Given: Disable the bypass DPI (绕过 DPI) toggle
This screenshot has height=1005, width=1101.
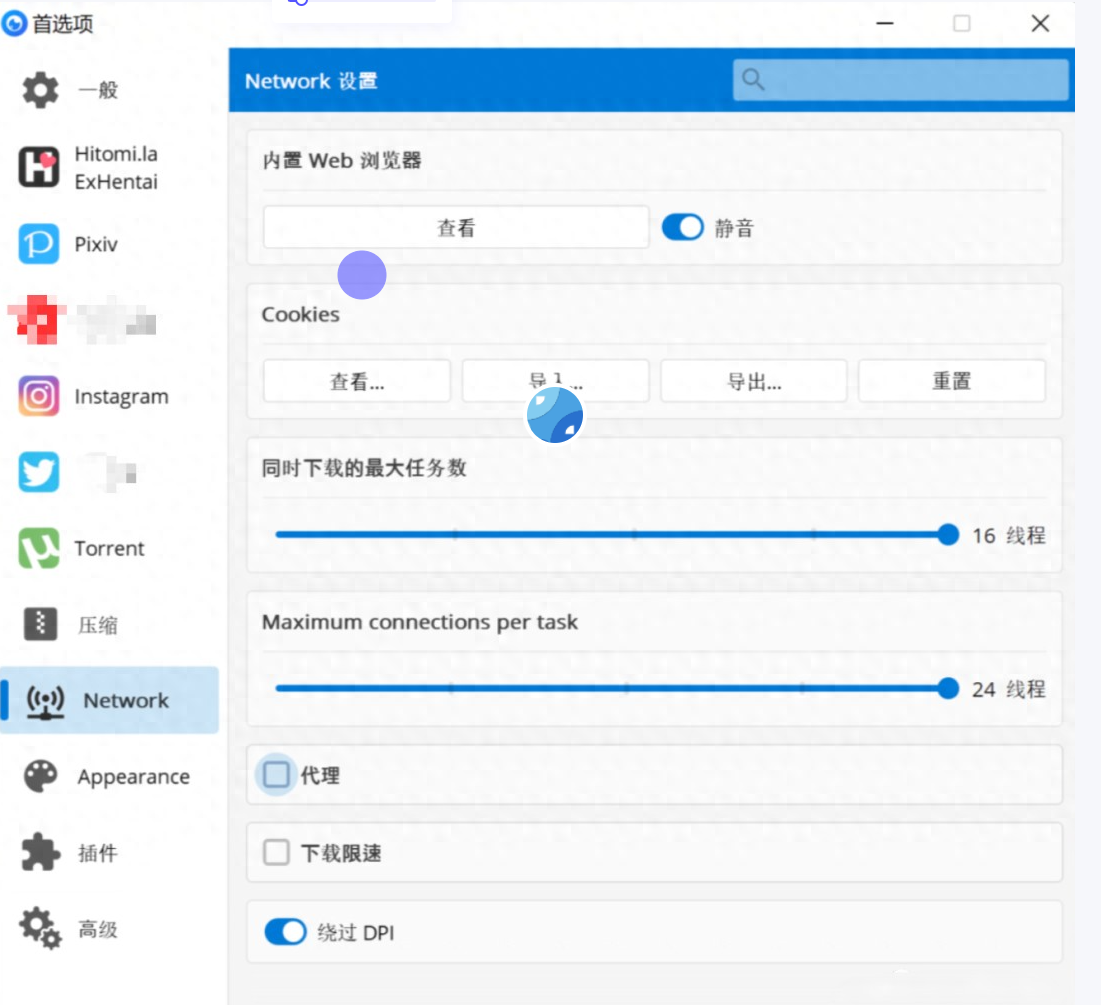Looking at the screenshot, I should [285, 932].
